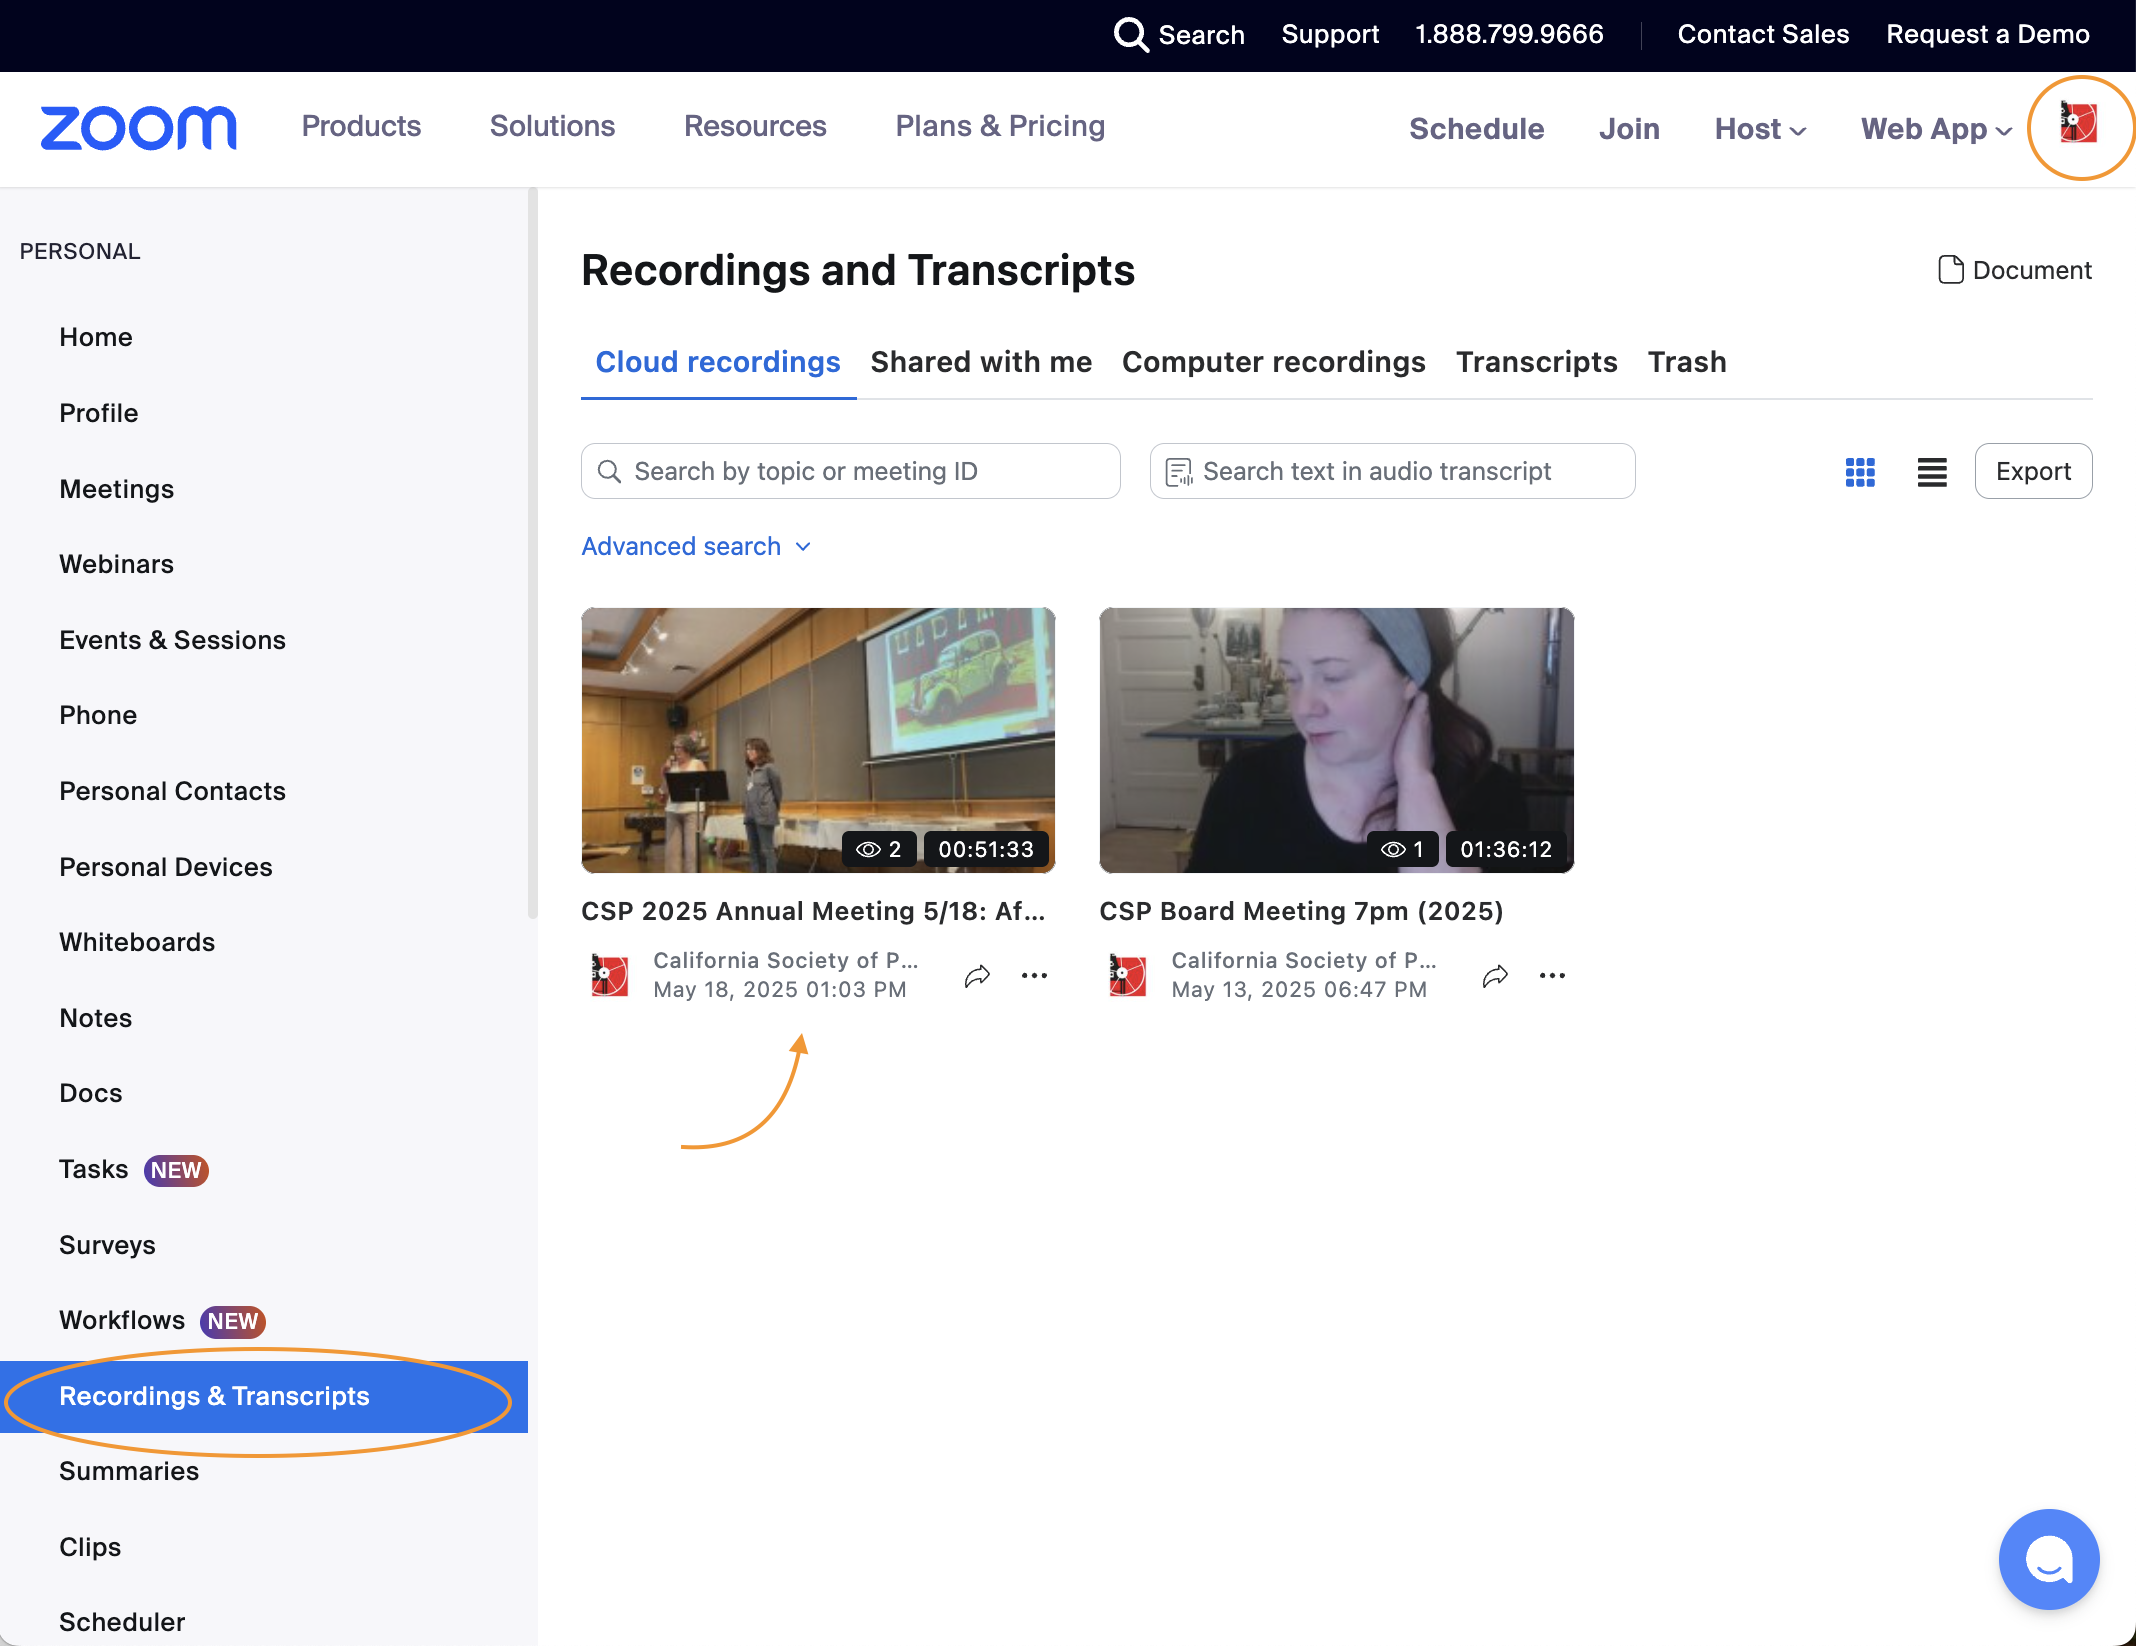This screenshot has height=1646, width=2136.
Task: Click Join in the header
Action: coord(1629,129)
